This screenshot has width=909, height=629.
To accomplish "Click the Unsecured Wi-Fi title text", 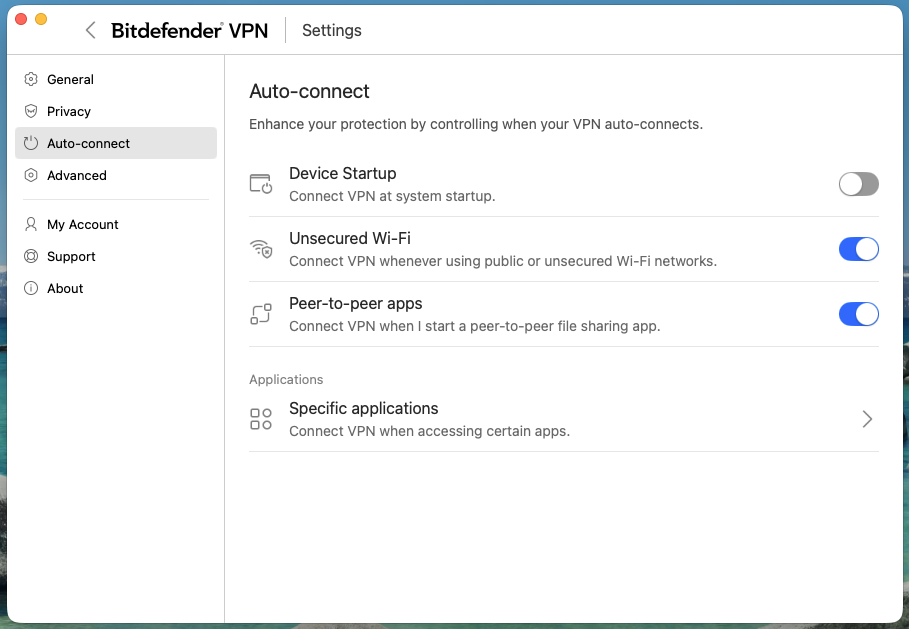I will point(350,238).
